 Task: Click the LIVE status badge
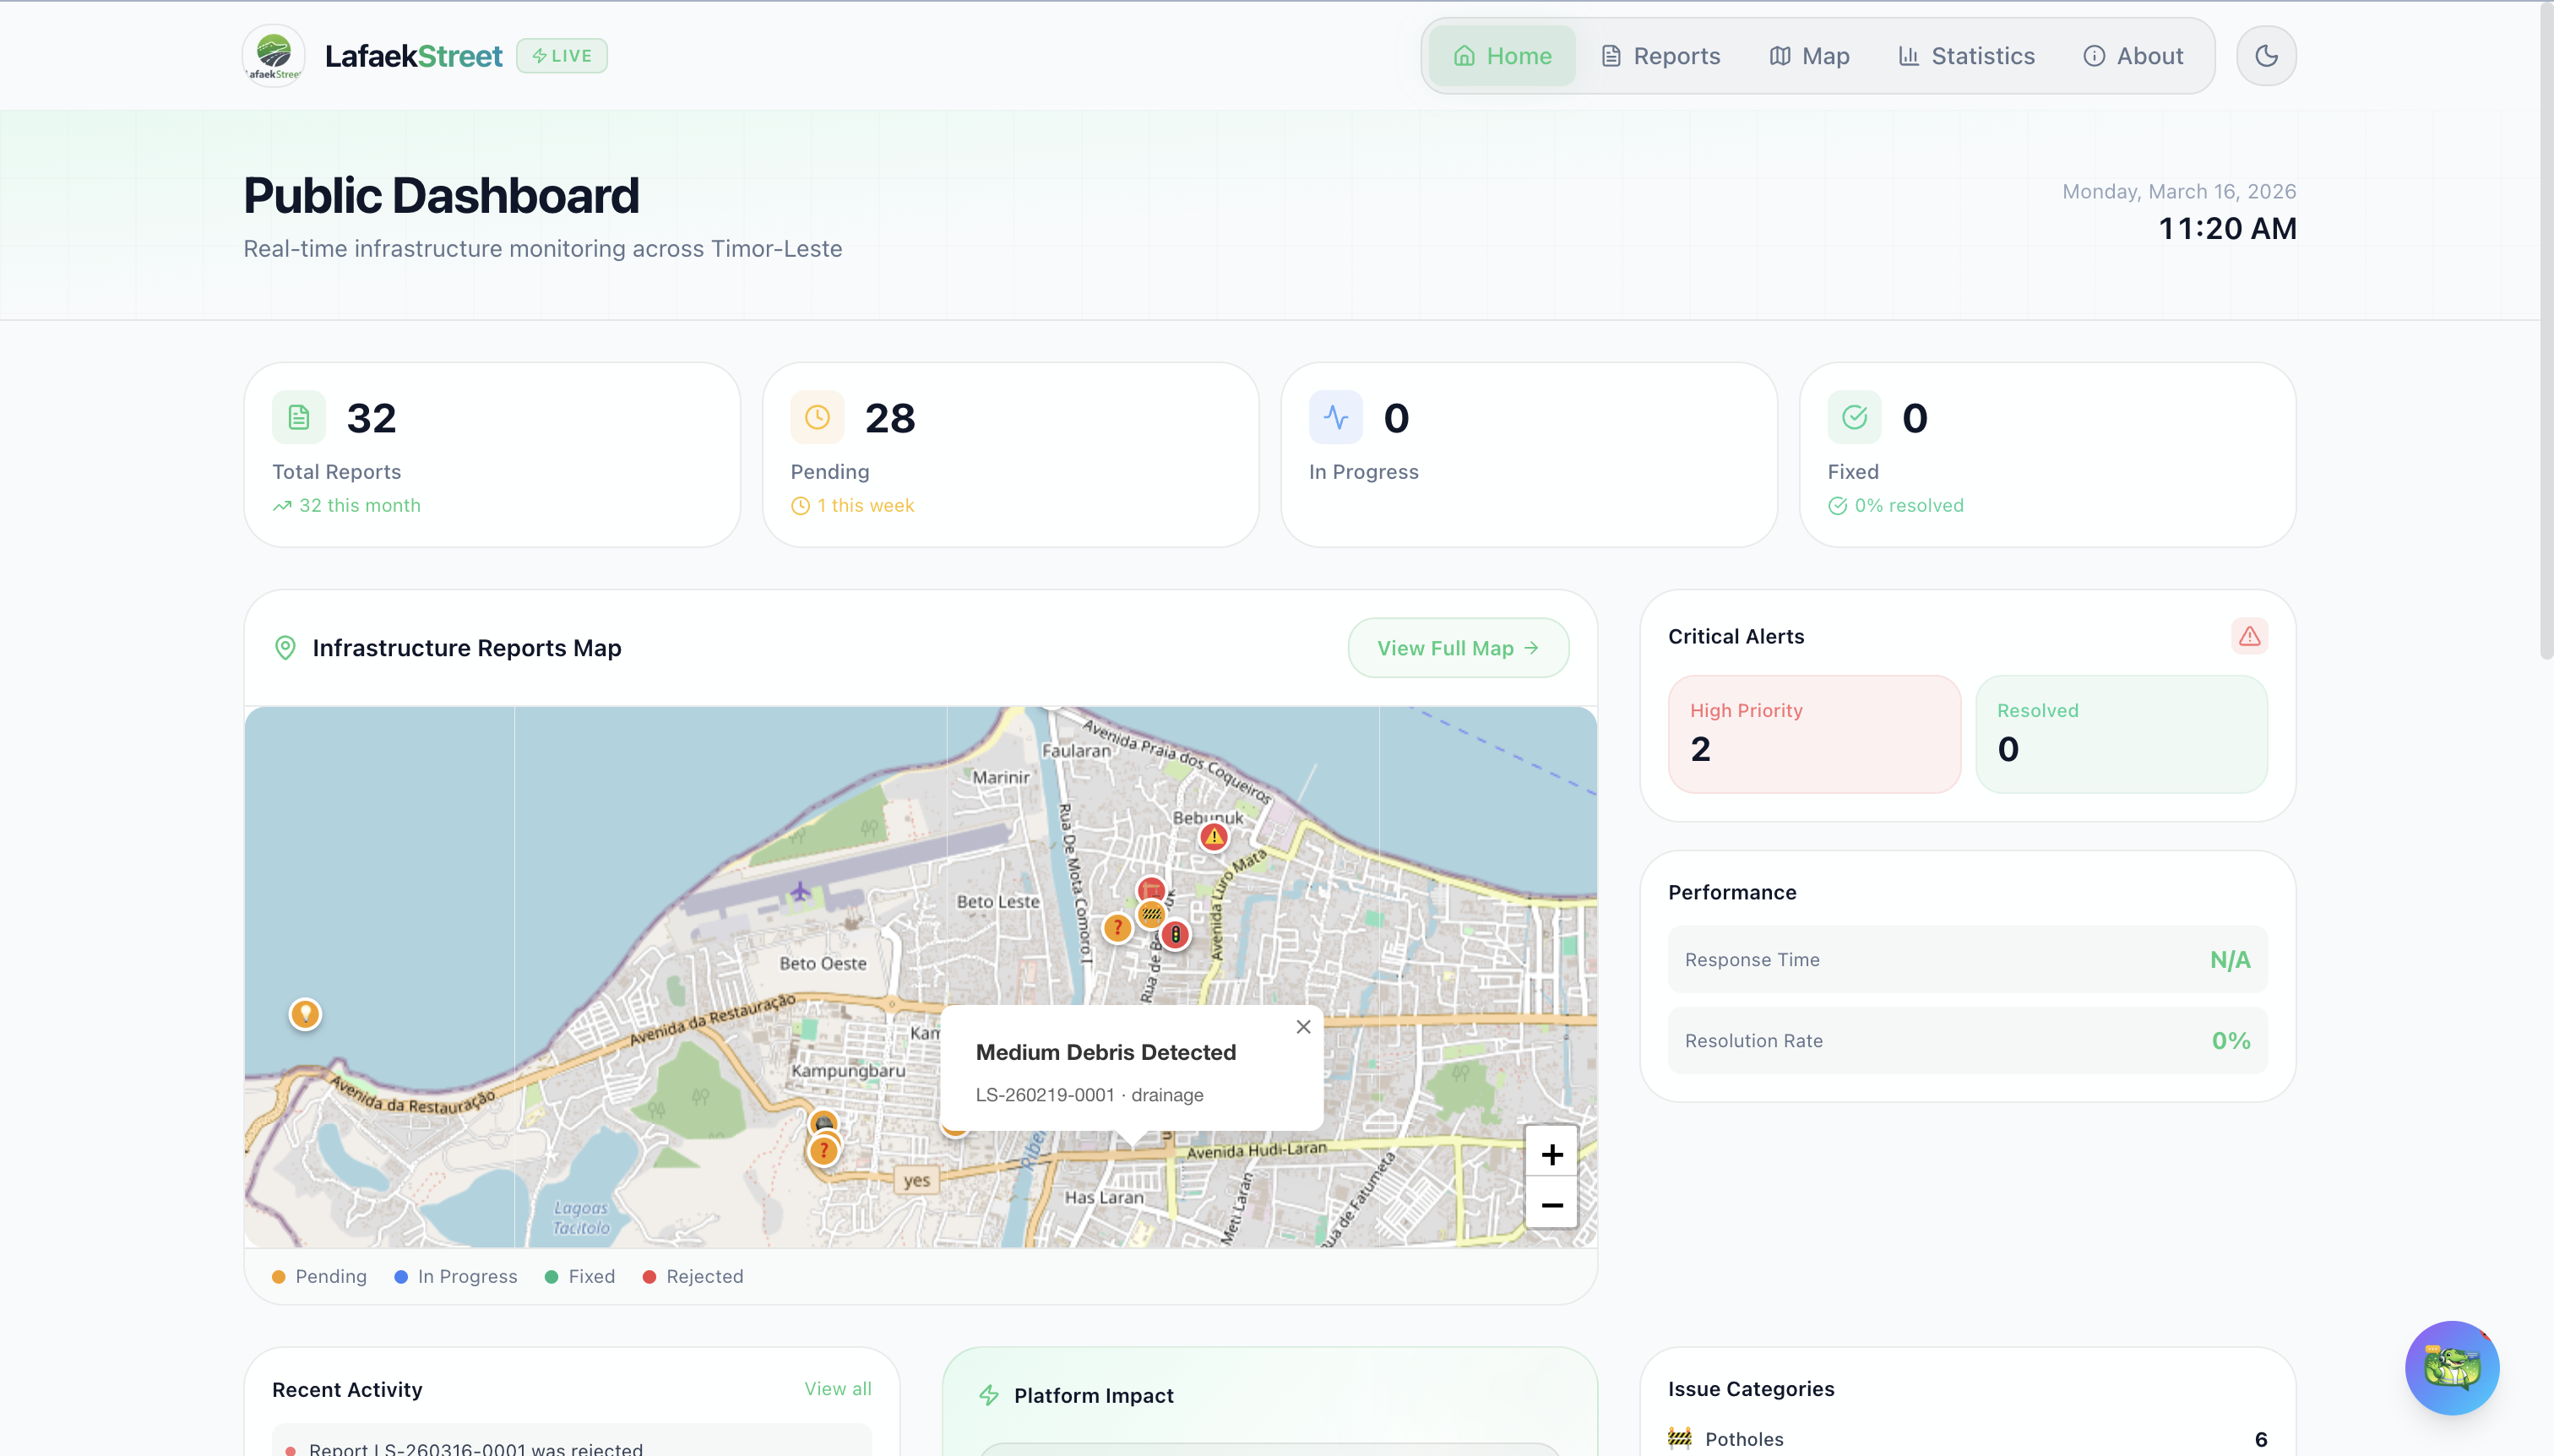point(561,55)
